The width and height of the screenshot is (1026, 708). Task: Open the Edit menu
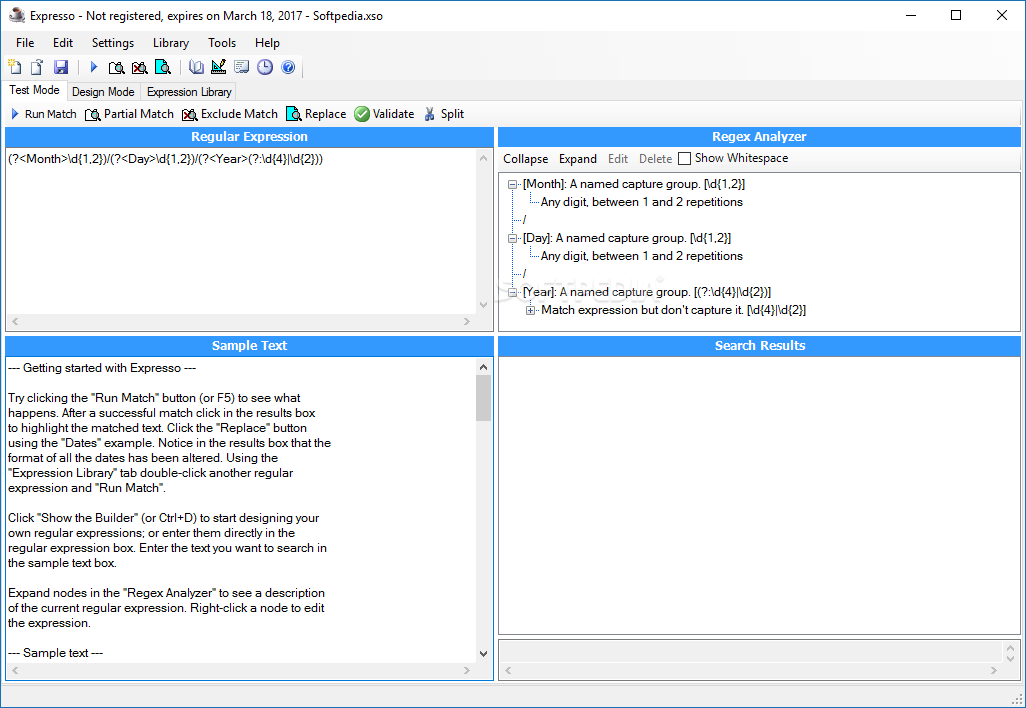pyautogui.click(x=63, y=43)
